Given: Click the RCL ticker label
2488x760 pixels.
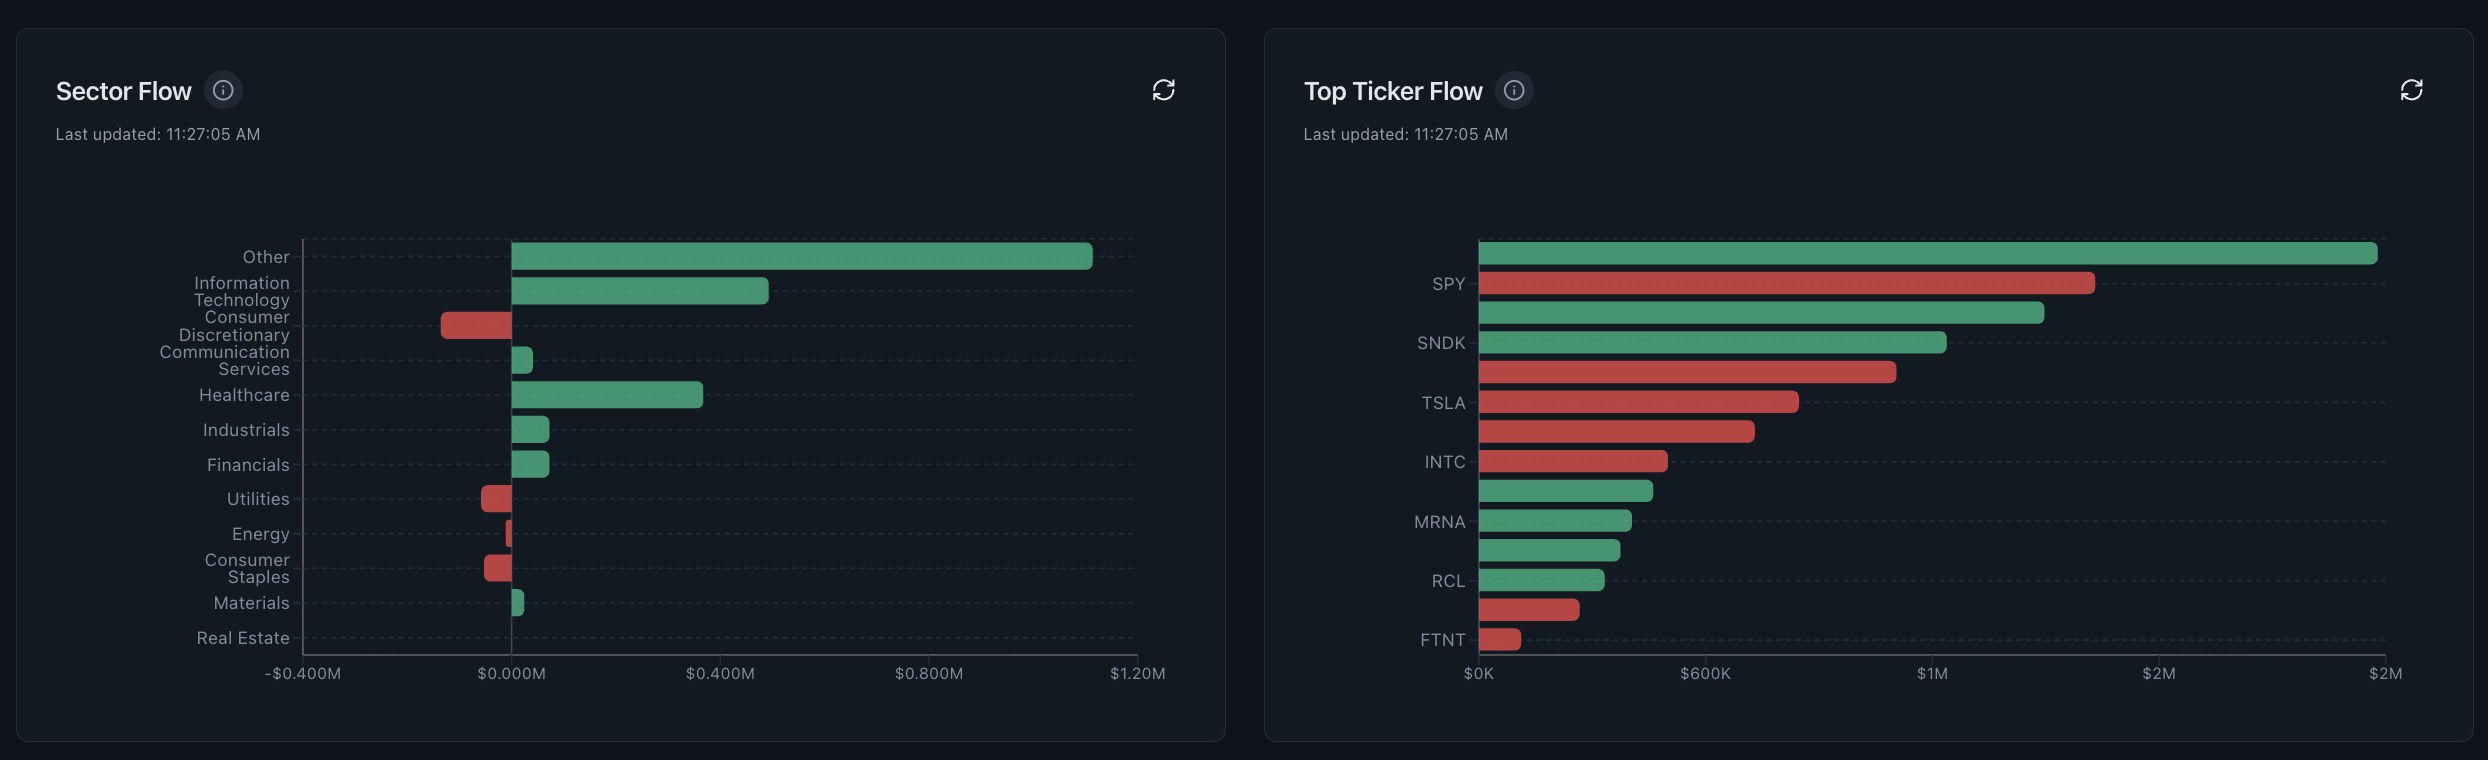Looking at the screenshot, I should pos(1448,581).
